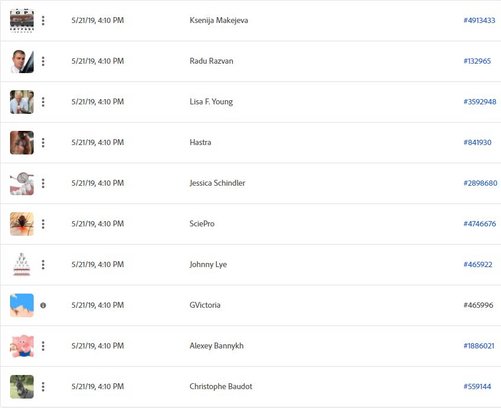The height and width of the screenshot is (408, 501).
Task: Select the pig cartoon thumbnail
Action: click(22, 346)
